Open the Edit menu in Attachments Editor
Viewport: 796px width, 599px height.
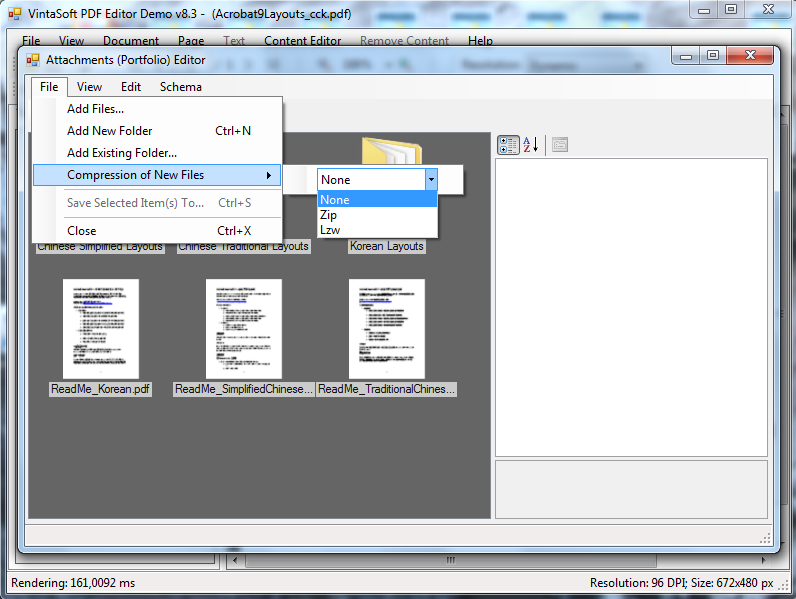click(130, 87)
